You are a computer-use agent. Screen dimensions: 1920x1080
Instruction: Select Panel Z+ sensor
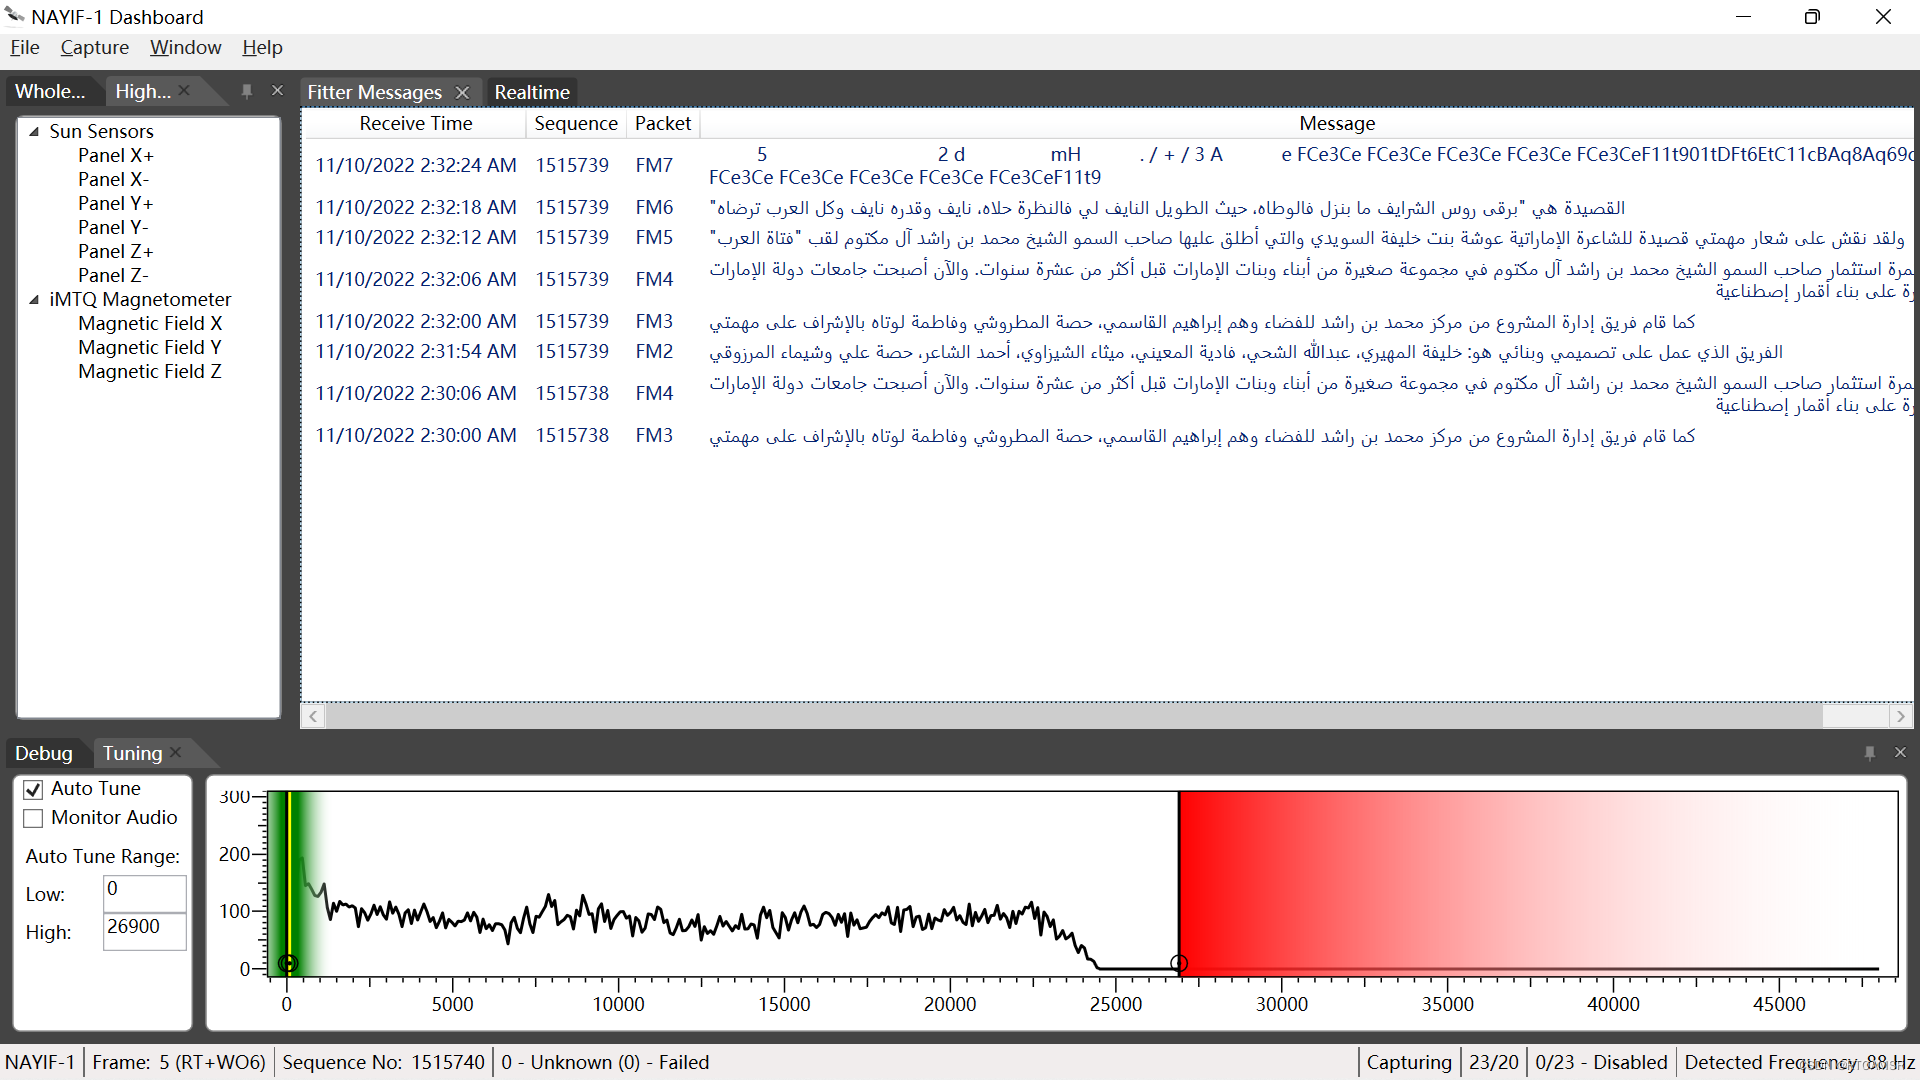[x=116, y=251]
